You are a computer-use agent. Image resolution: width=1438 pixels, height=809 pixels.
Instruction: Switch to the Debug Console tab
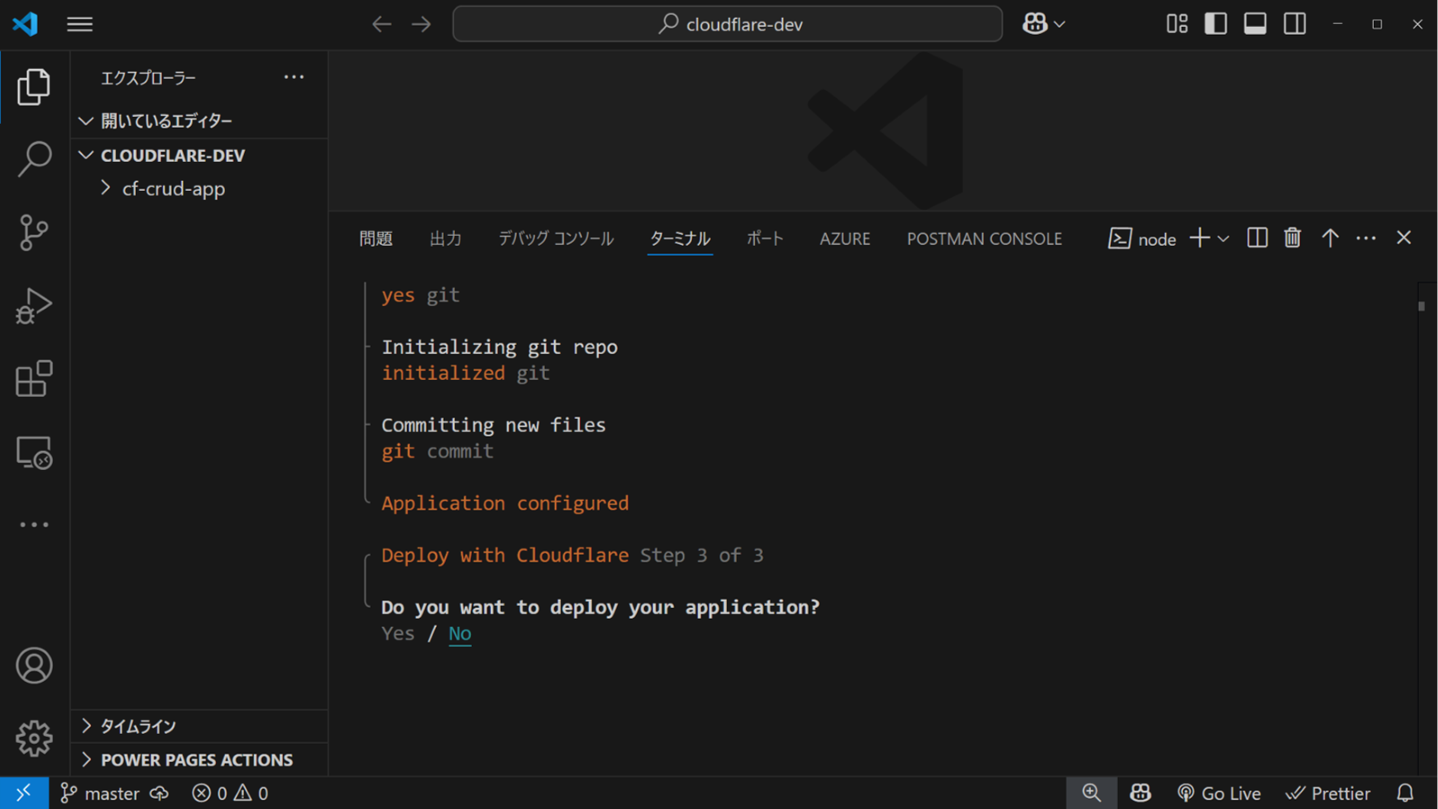pos(556,239)
